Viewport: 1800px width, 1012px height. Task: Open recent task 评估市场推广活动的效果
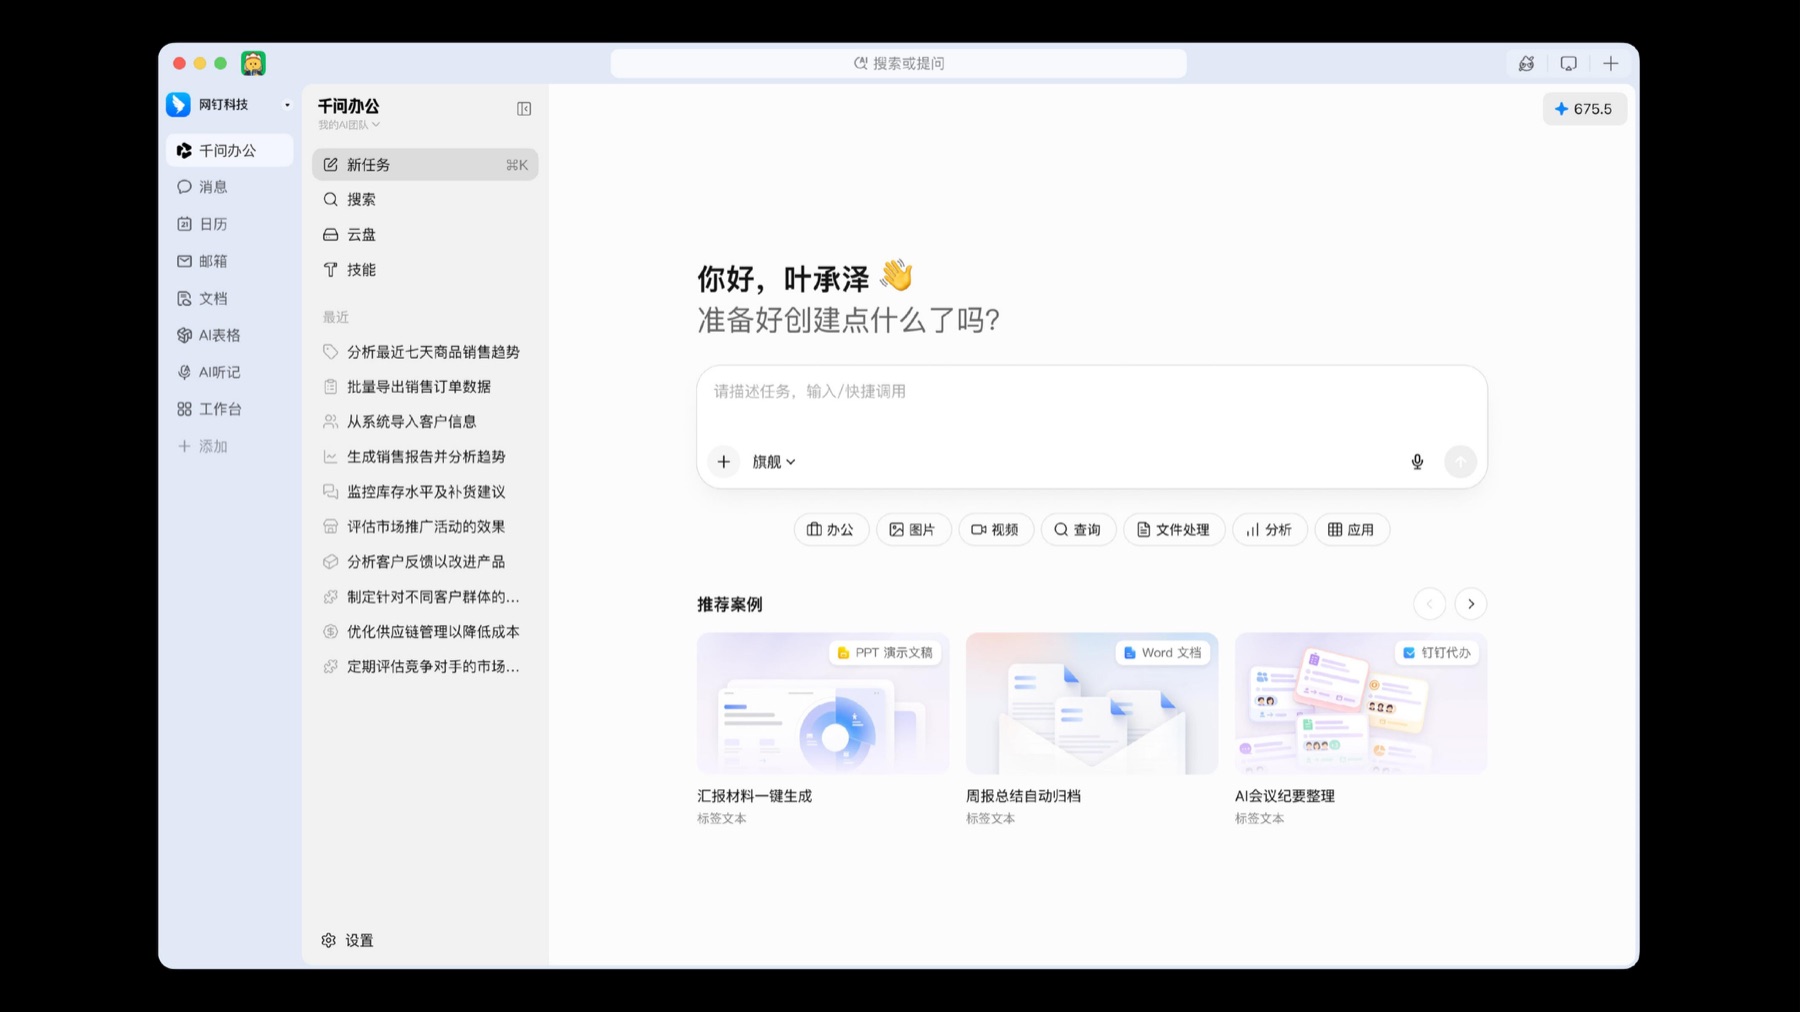425,527
